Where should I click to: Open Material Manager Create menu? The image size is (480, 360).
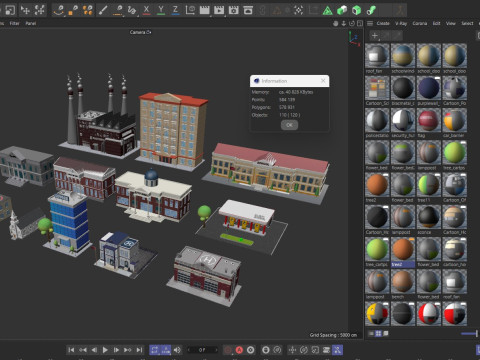(x=383, y=23)
